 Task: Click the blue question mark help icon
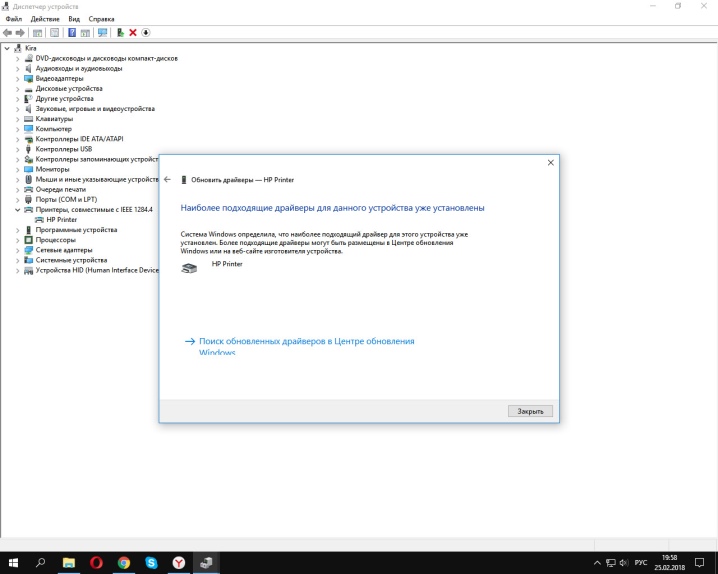coord(72,32)
